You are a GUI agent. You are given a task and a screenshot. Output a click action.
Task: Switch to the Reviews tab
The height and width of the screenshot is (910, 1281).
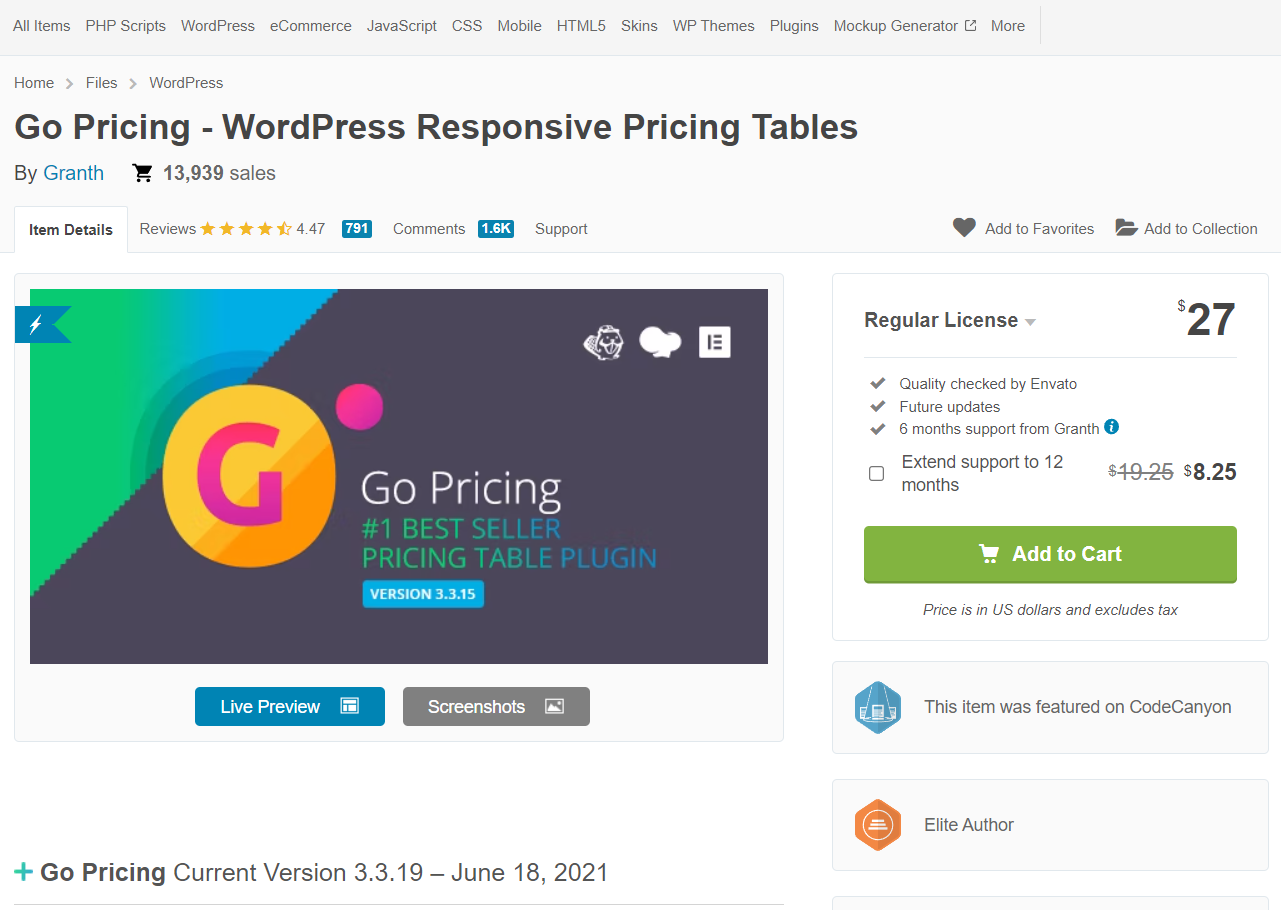[168, 228]
